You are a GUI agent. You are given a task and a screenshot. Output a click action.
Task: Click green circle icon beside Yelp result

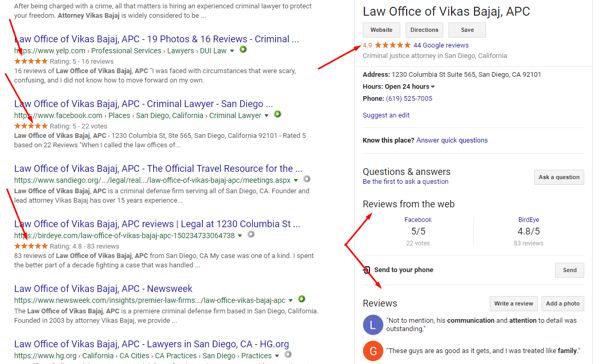243,49
